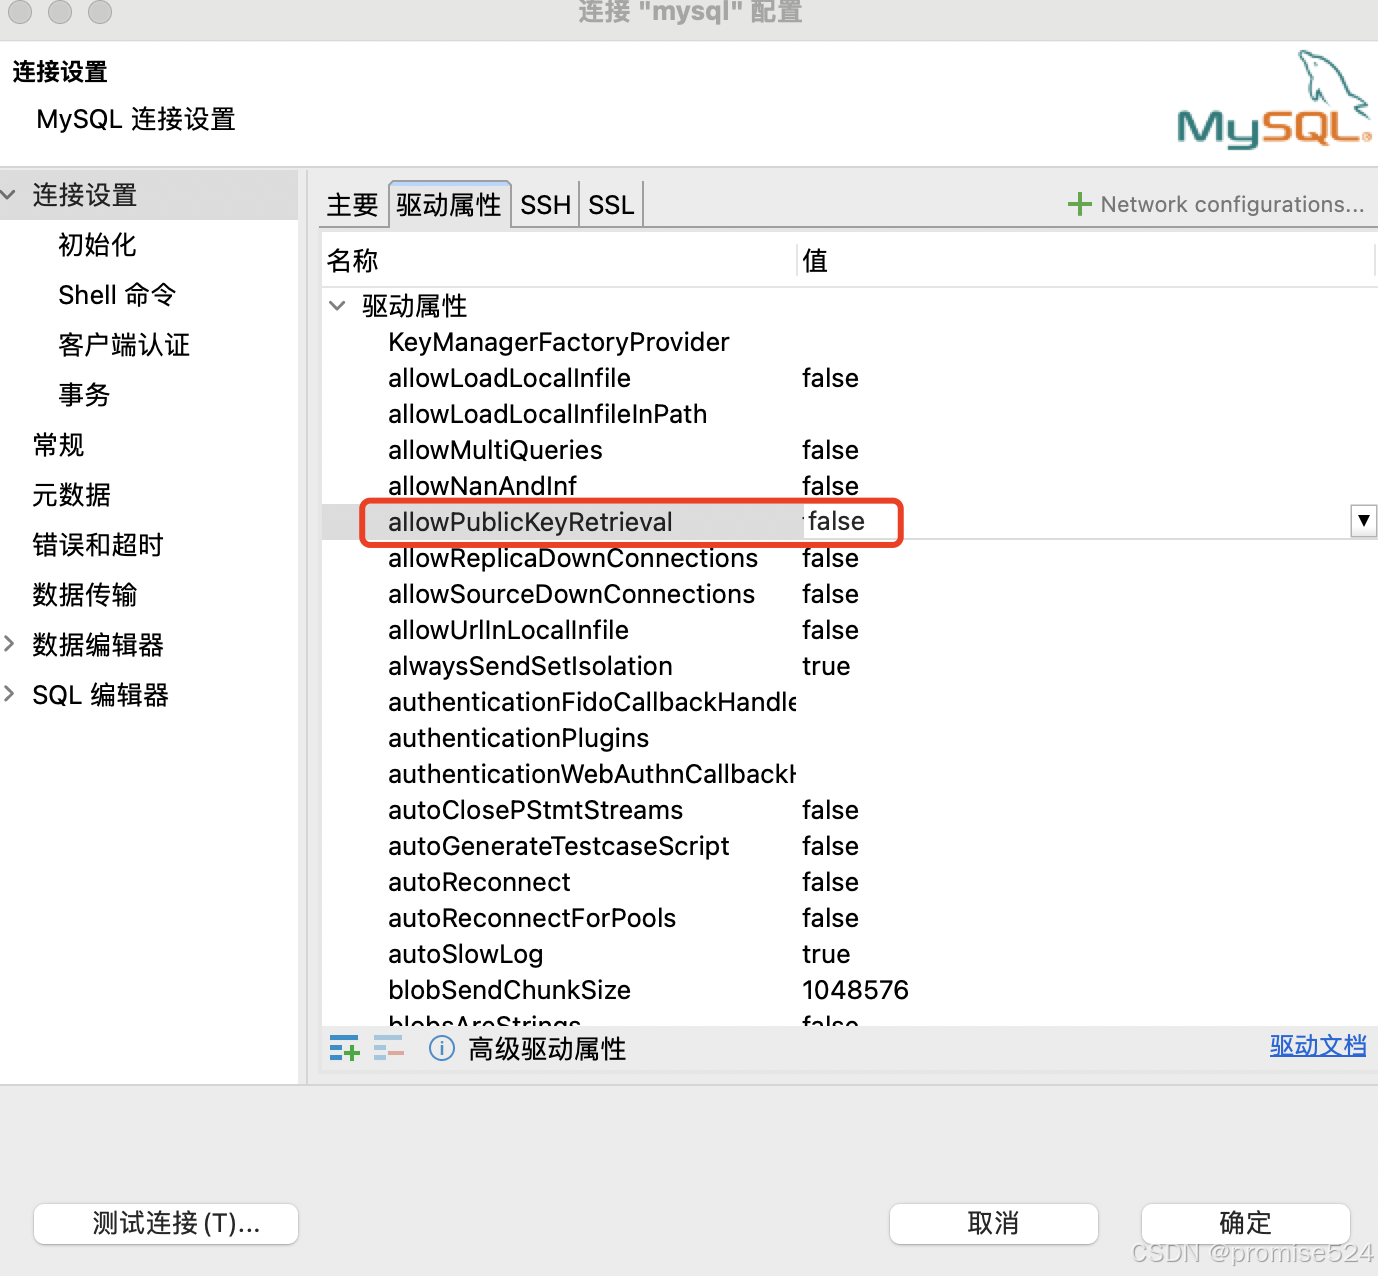
Task: Switch to the 驱动属性 tab
Action: (449, 205)
